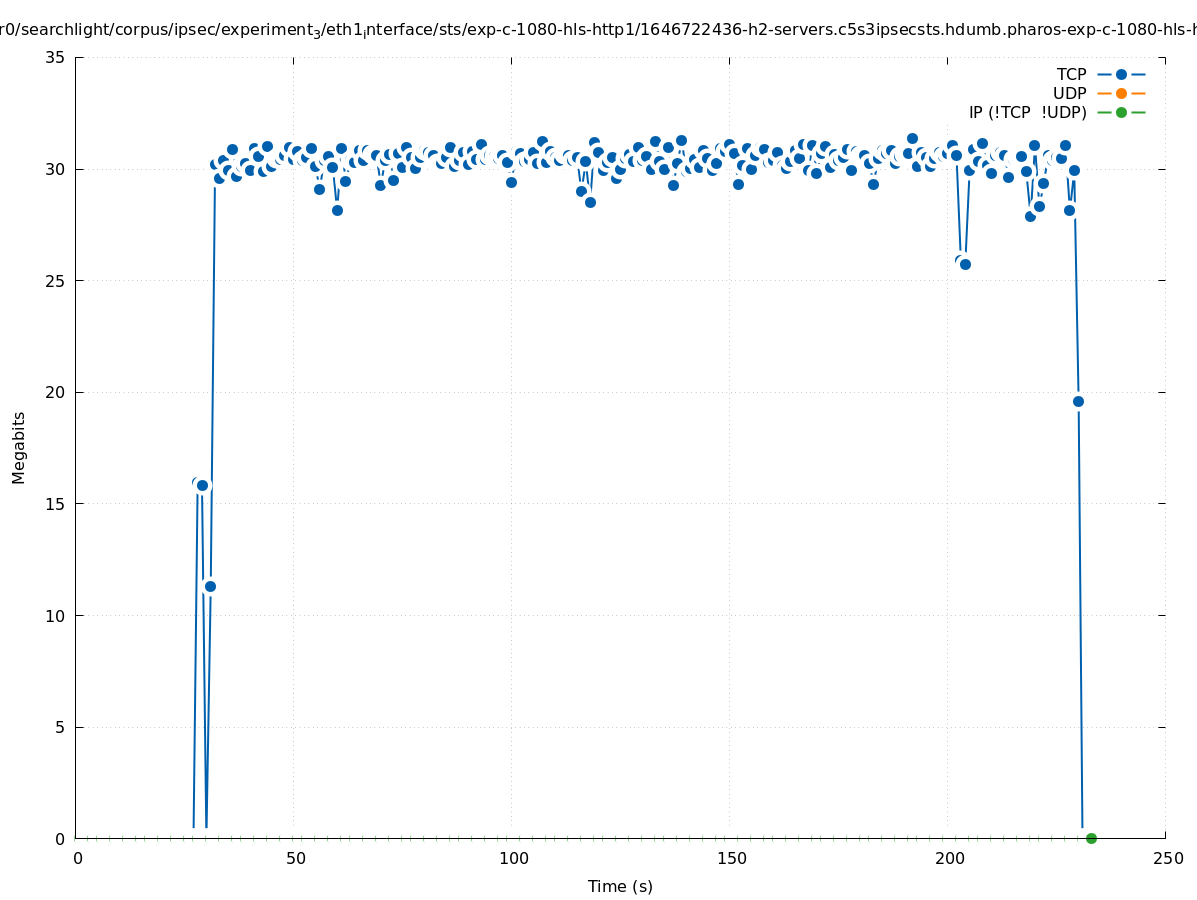Click the "Time (s)" x-axis label

(620, 886)
